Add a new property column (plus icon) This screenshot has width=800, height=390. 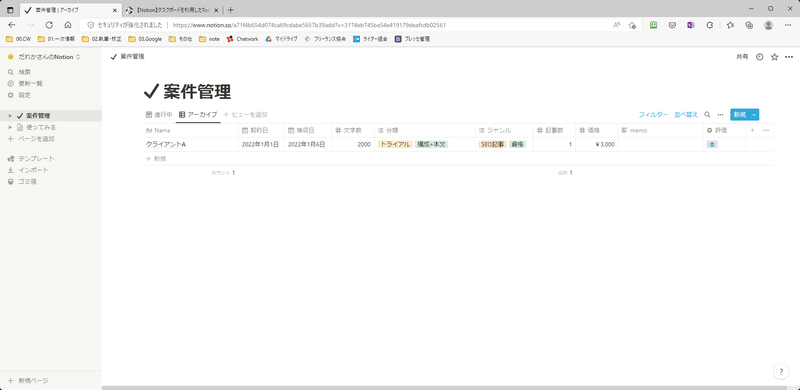(x=752, y=131)
